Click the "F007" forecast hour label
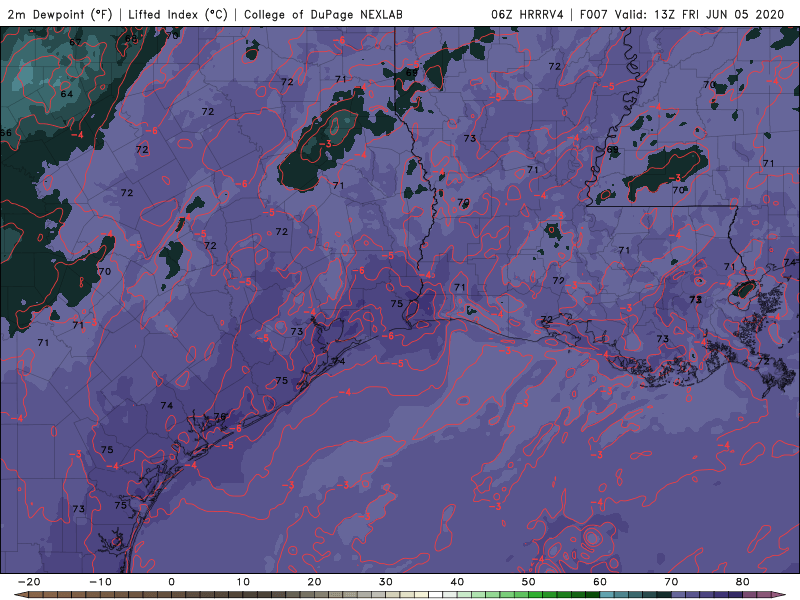 coord(594,14)
